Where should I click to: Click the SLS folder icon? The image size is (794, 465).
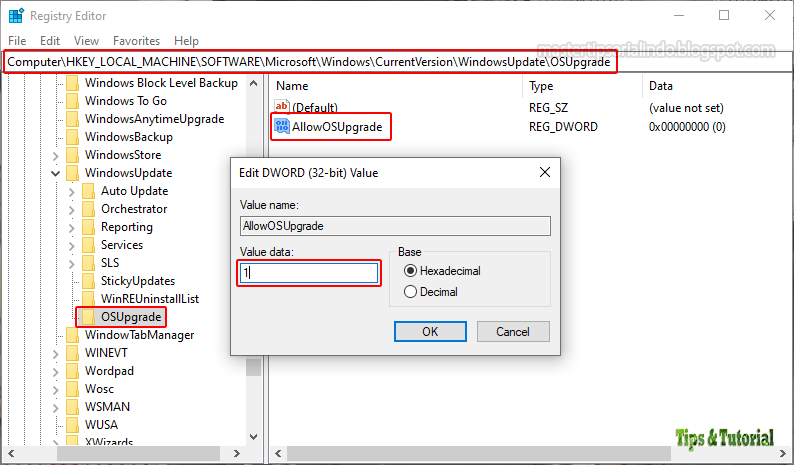click(89, 263)
